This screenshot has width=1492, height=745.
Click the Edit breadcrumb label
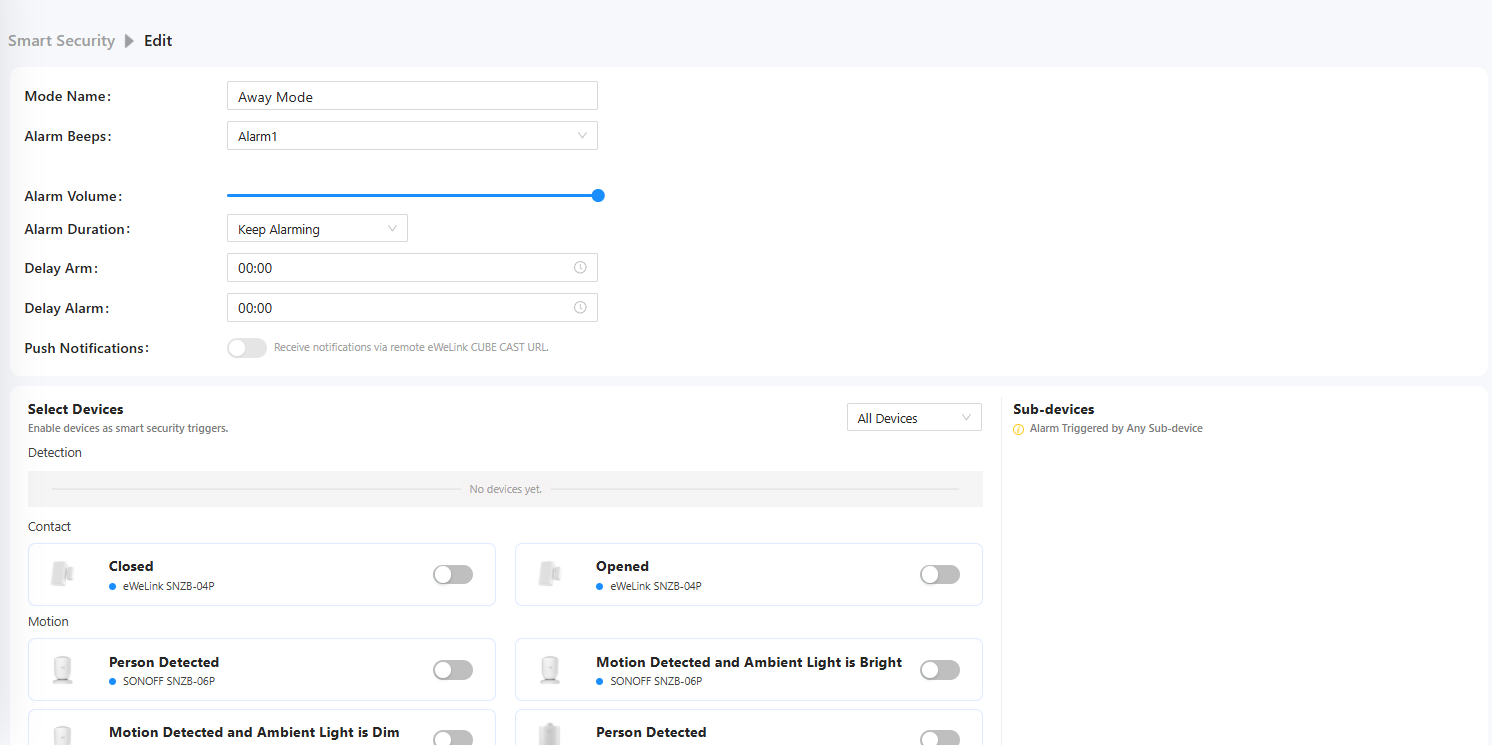point(158,41)
